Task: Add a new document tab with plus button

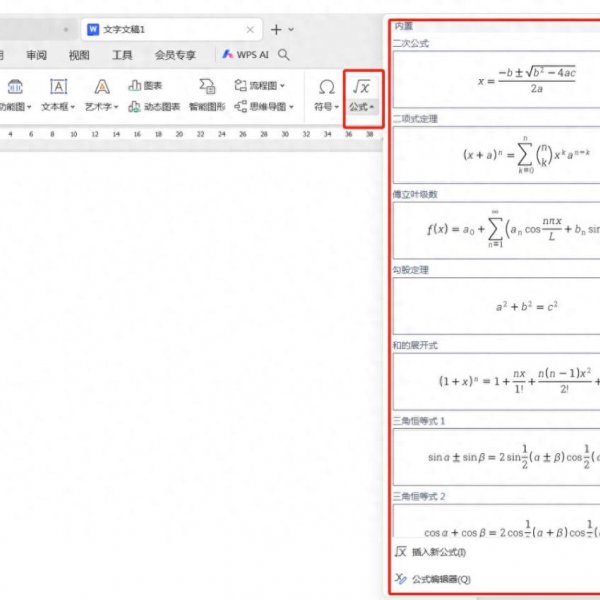Action: pyautogui.click(x=276, y=30)
